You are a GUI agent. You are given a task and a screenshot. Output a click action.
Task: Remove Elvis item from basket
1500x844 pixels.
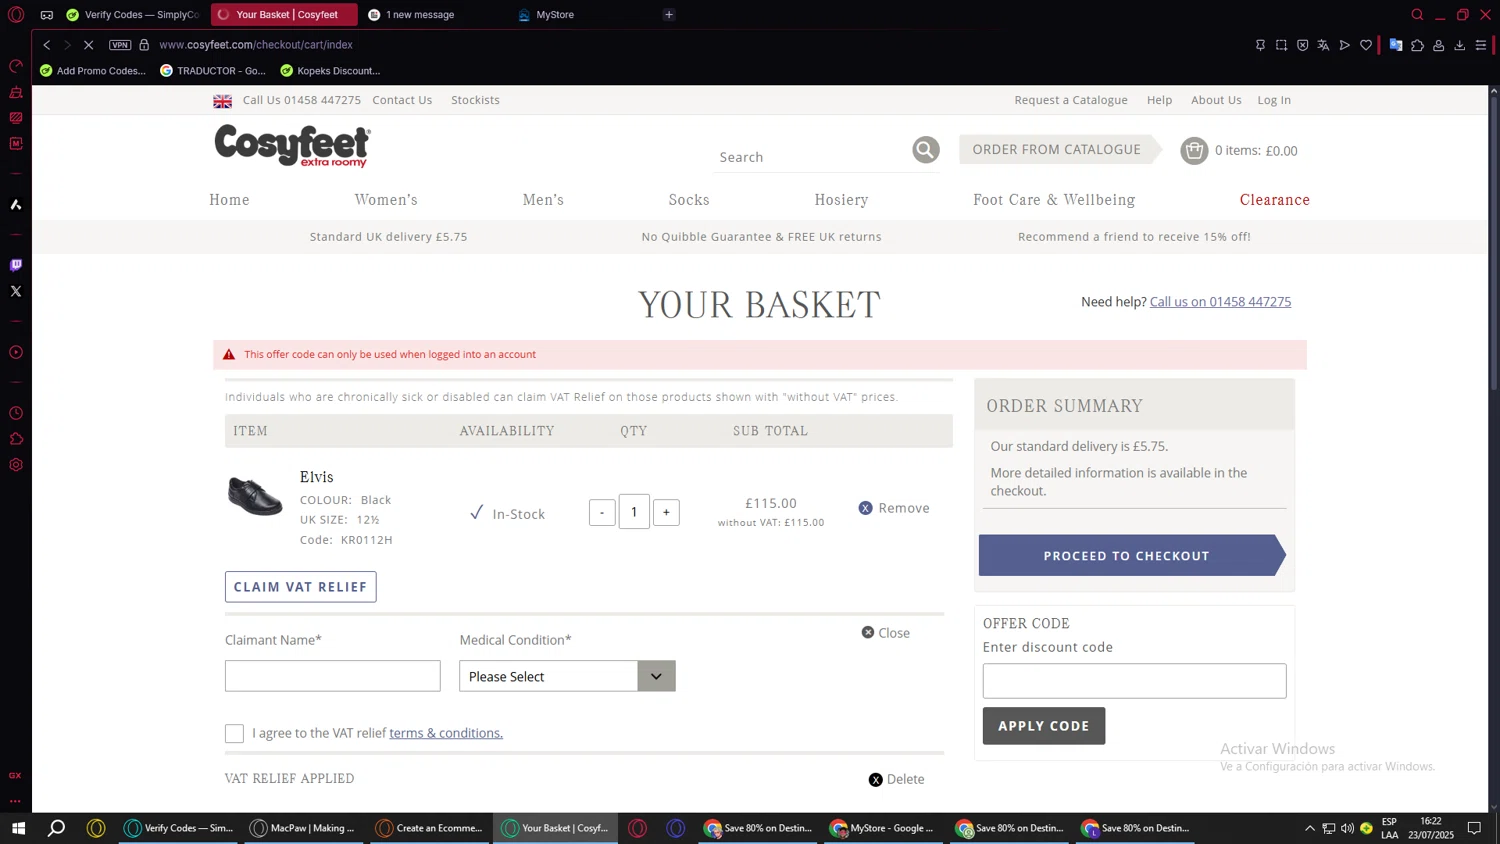click(894, 508)
